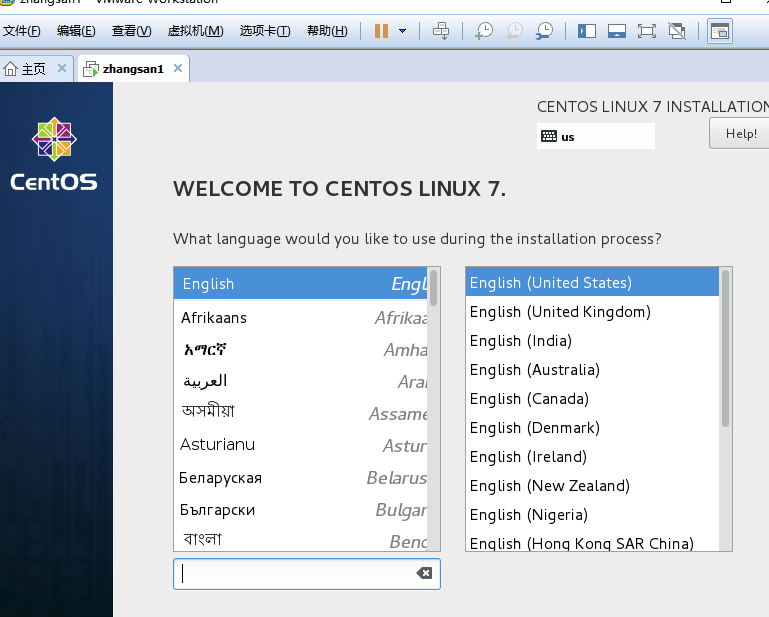Select Беларуская in the language list
Screen dimensions: 769x617
[300, 477]
